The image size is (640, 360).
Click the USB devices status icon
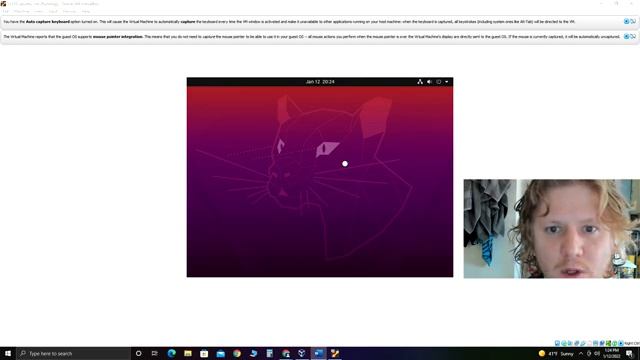(x=583, y=343)
